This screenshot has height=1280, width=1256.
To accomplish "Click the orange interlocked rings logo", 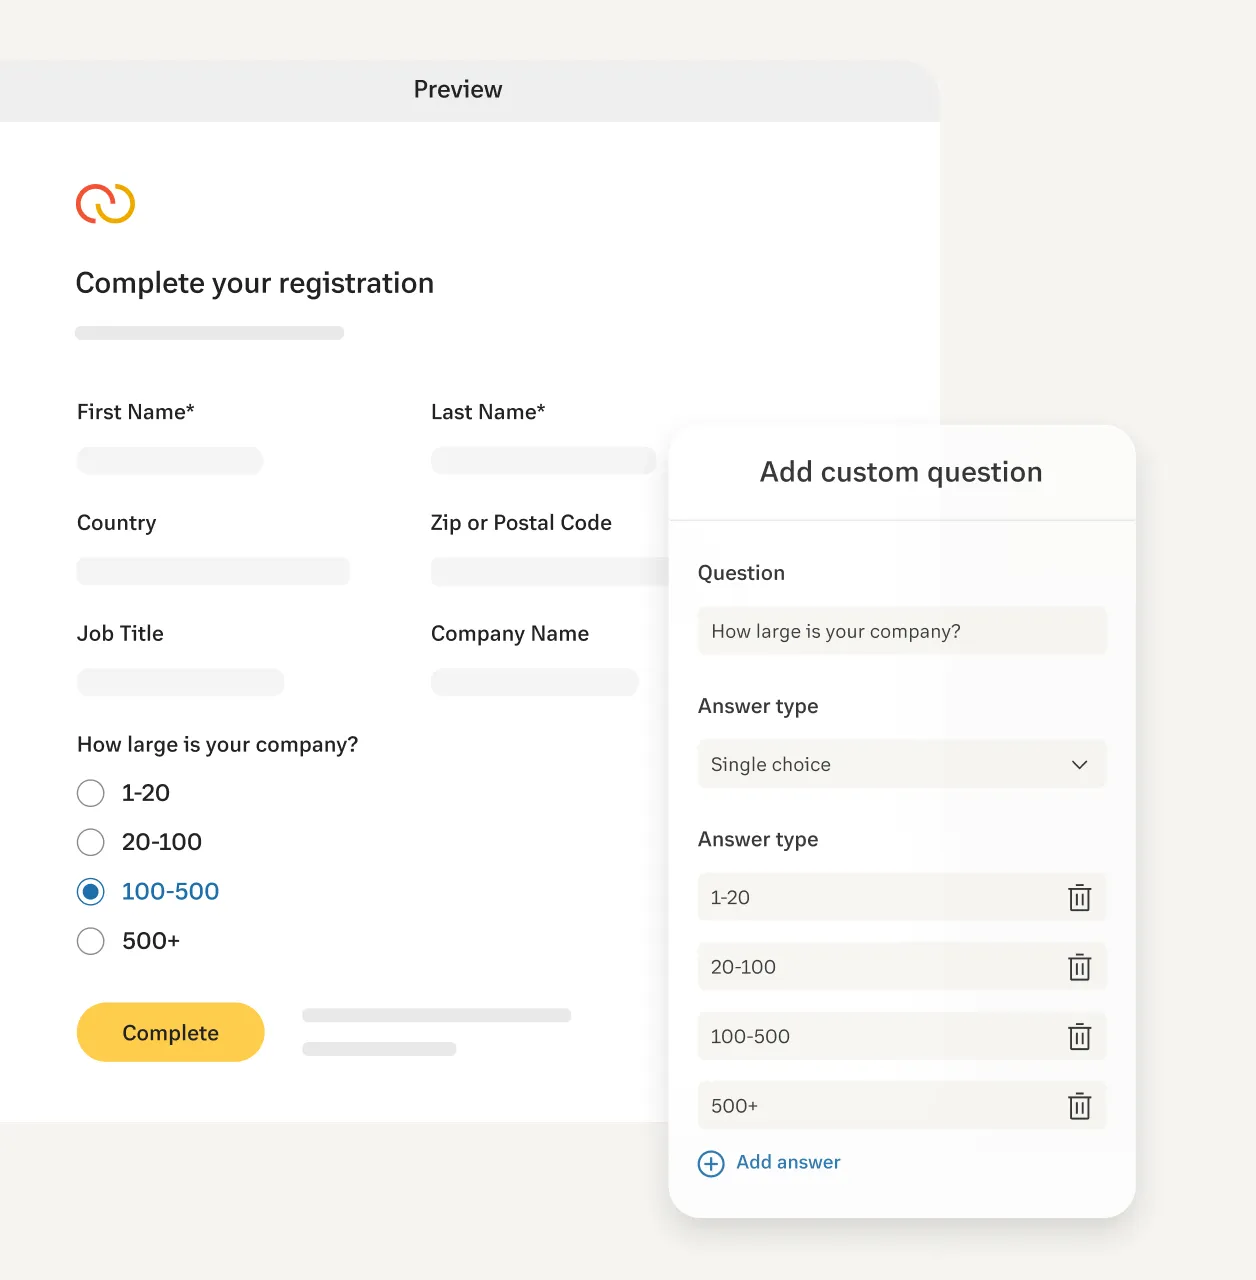I will pos(105,203).
